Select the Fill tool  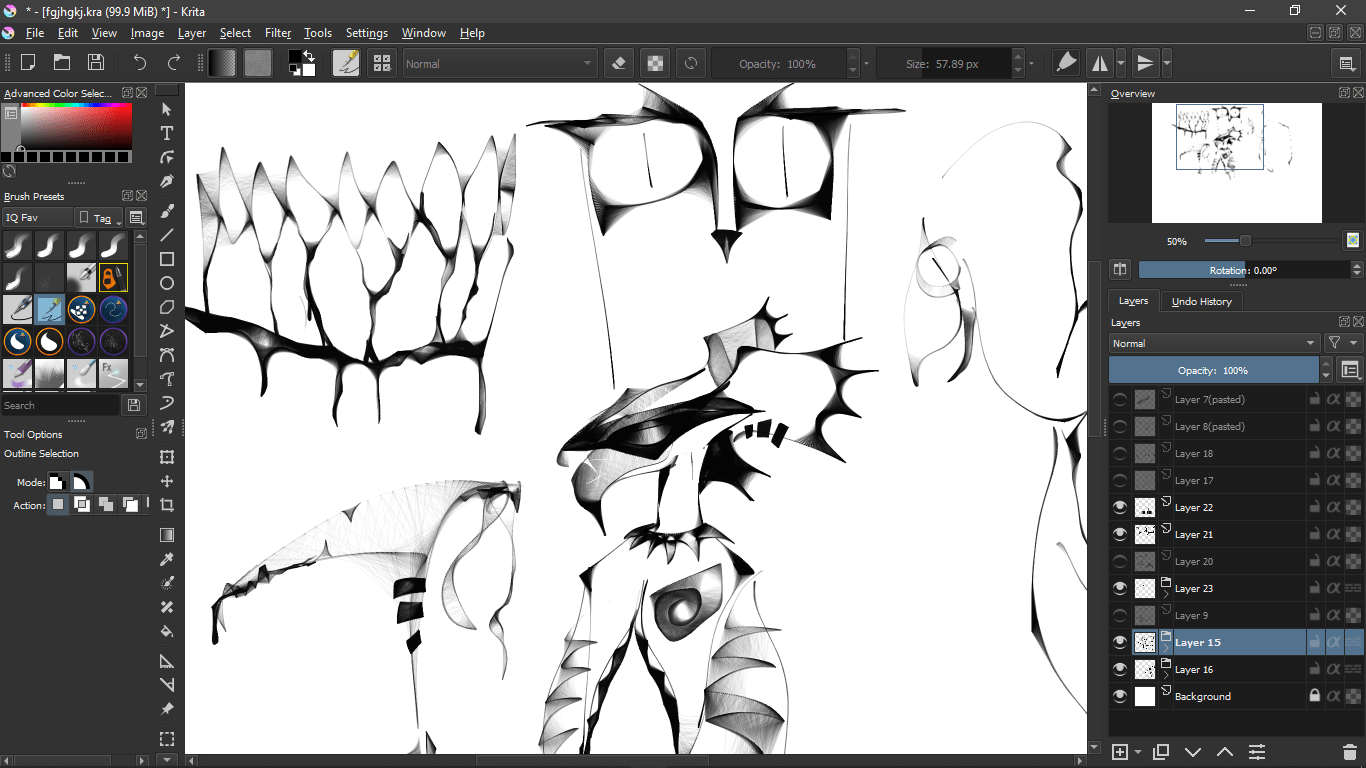pyautogui.click(x=167, y=631)
